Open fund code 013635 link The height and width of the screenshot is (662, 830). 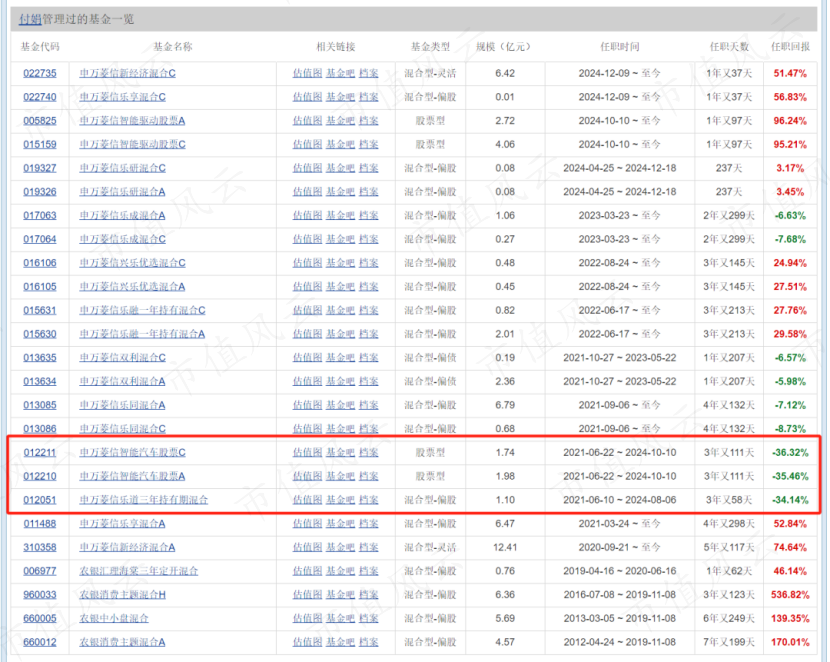coord(40,358)
